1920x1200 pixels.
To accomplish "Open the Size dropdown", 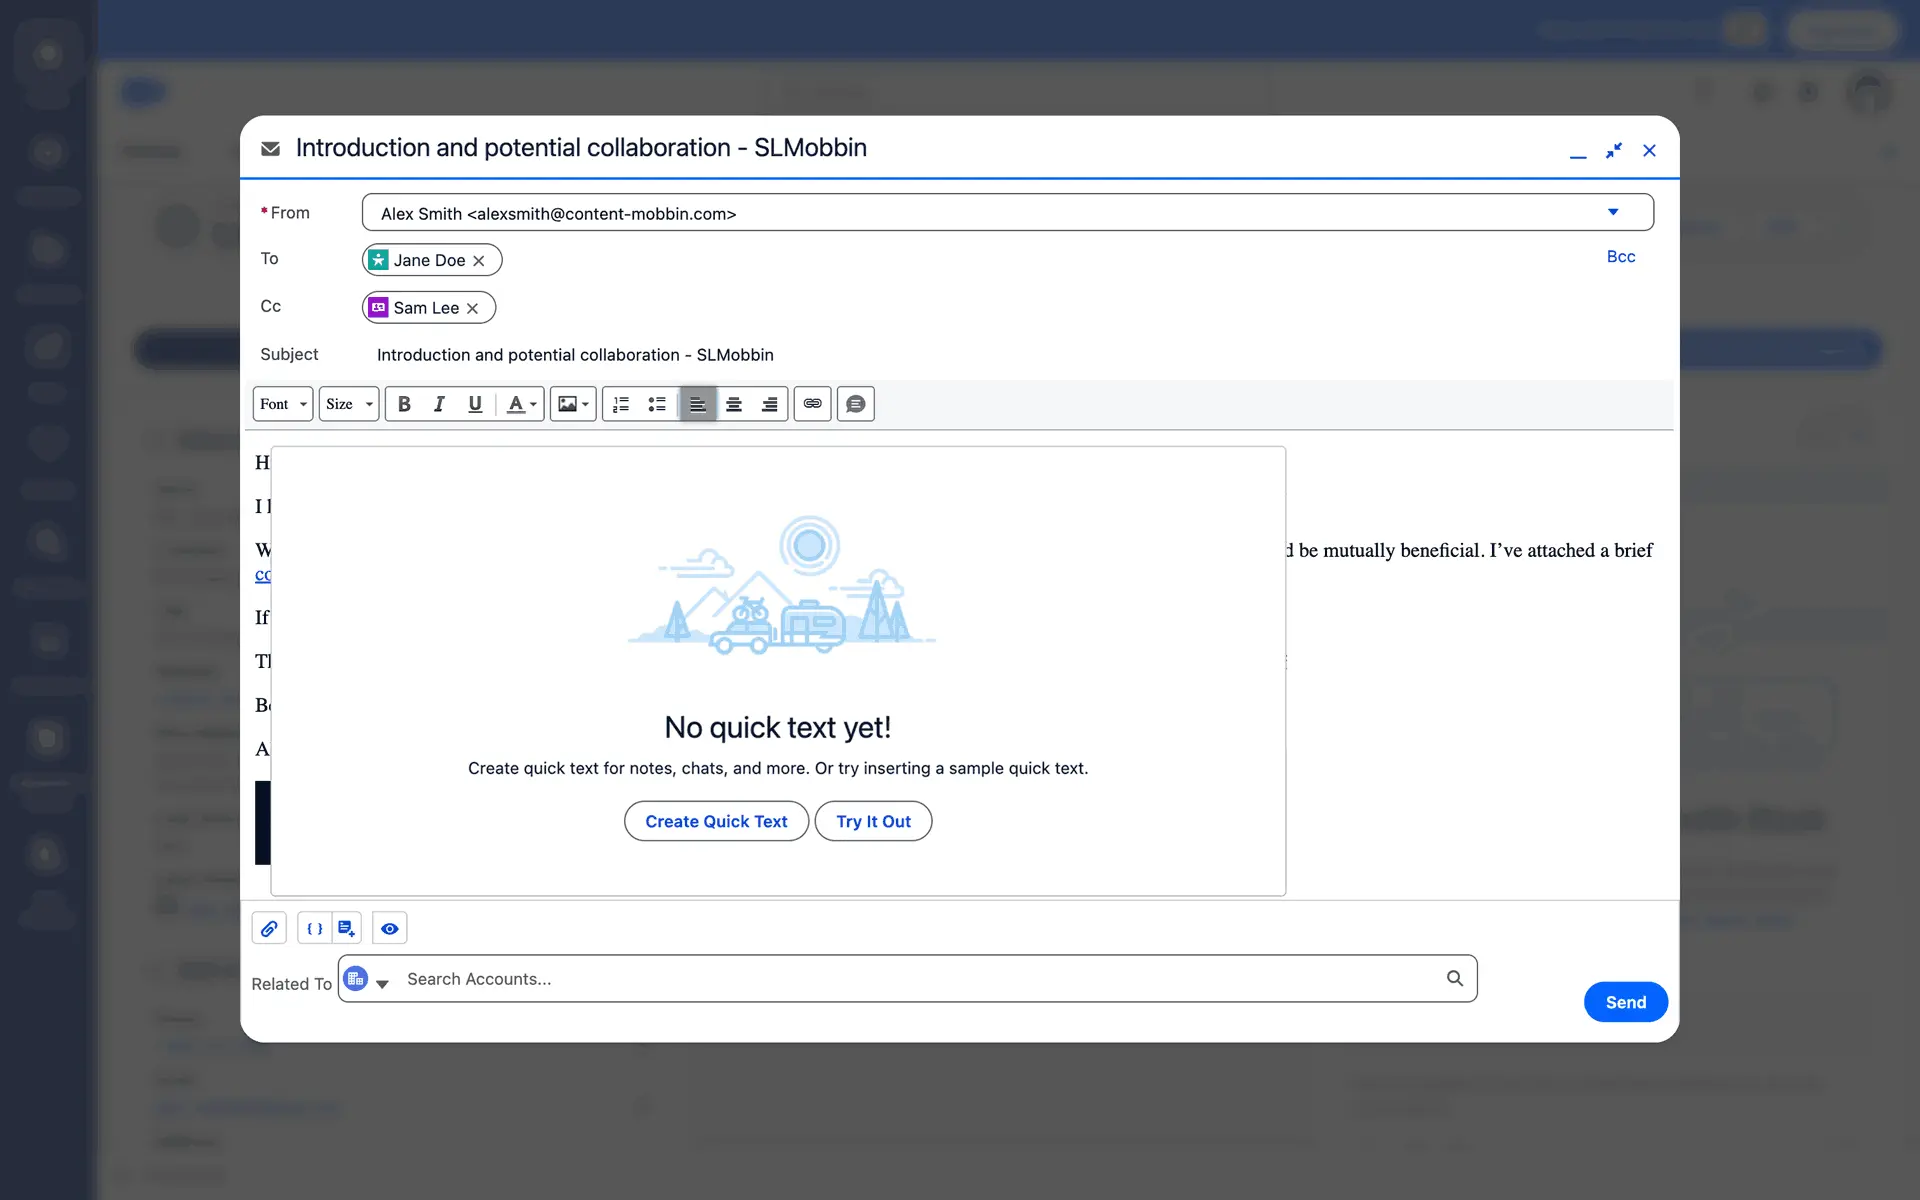I will pyautogui.click(x=348, y=404).
